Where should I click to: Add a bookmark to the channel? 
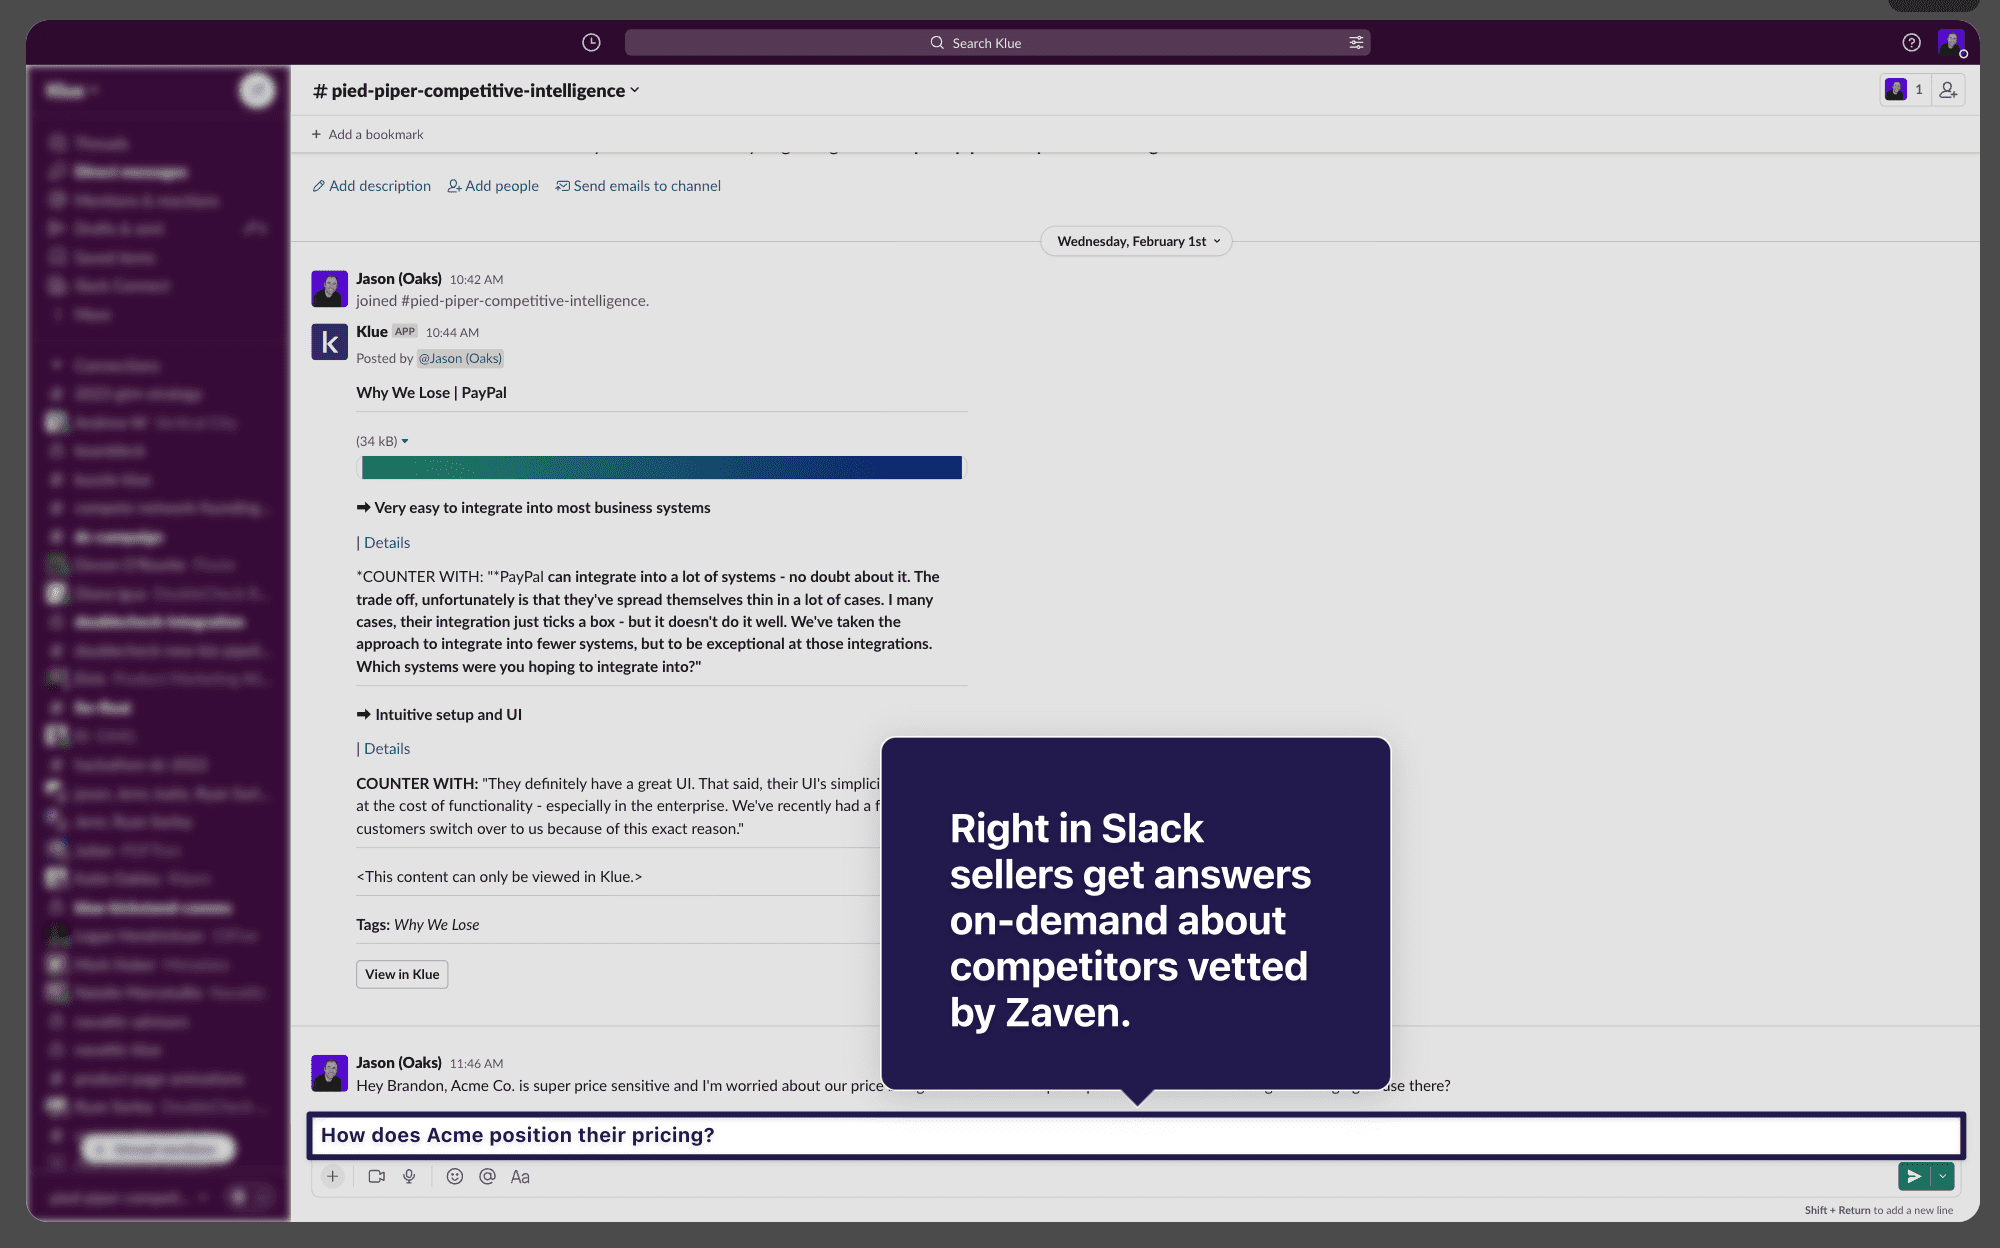pyautogui.click(x=367, y=134)
